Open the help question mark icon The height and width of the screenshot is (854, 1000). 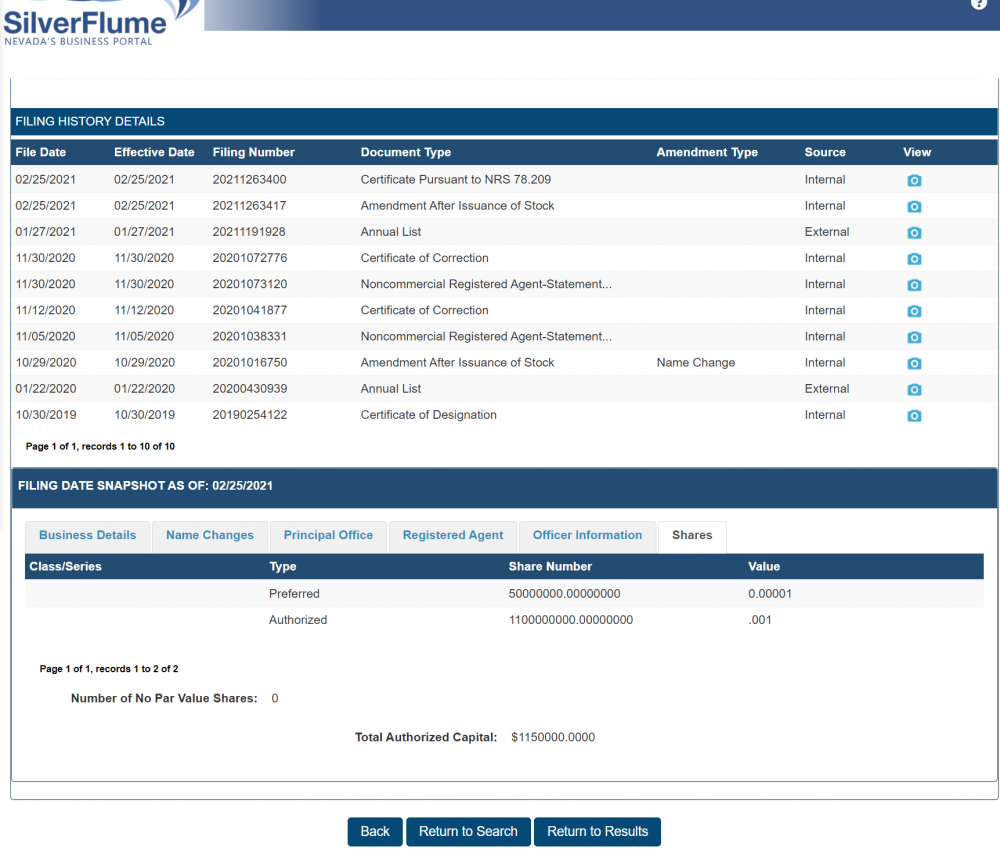click(979, 5)
